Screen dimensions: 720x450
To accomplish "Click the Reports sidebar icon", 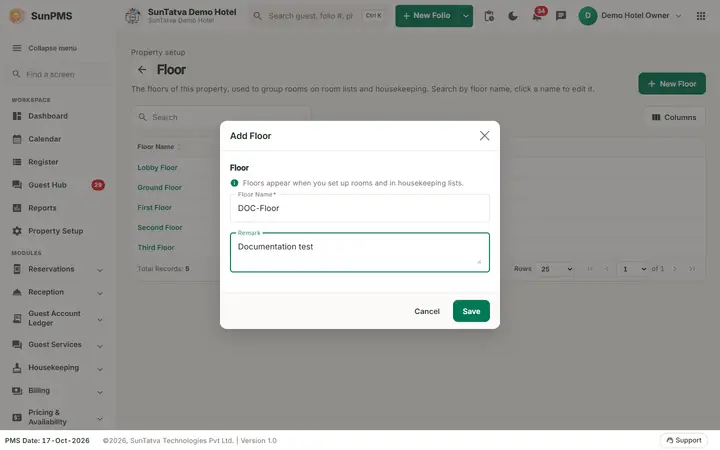I will coord(17,208).
